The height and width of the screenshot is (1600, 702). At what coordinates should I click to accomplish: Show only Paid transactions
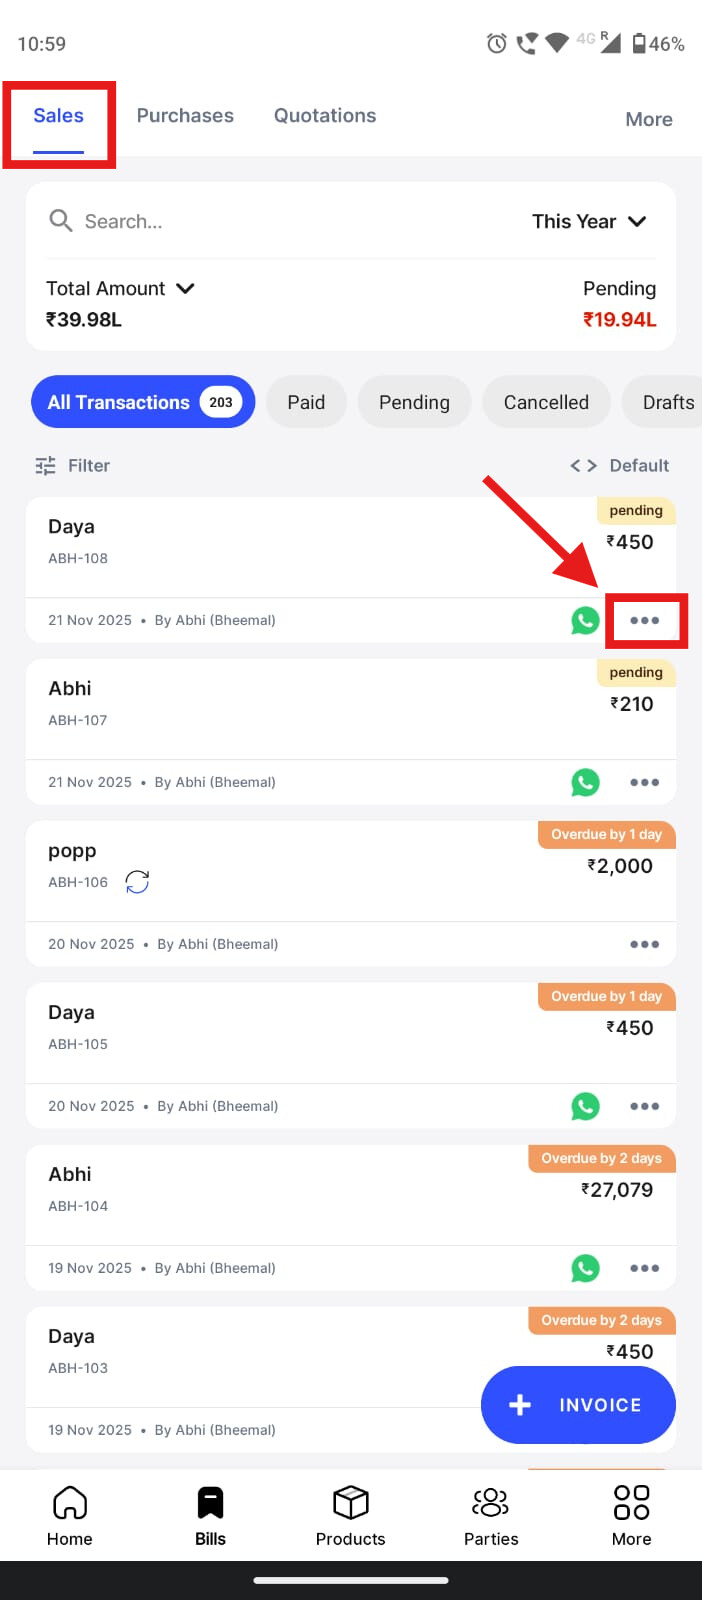[x=306, y=403]
